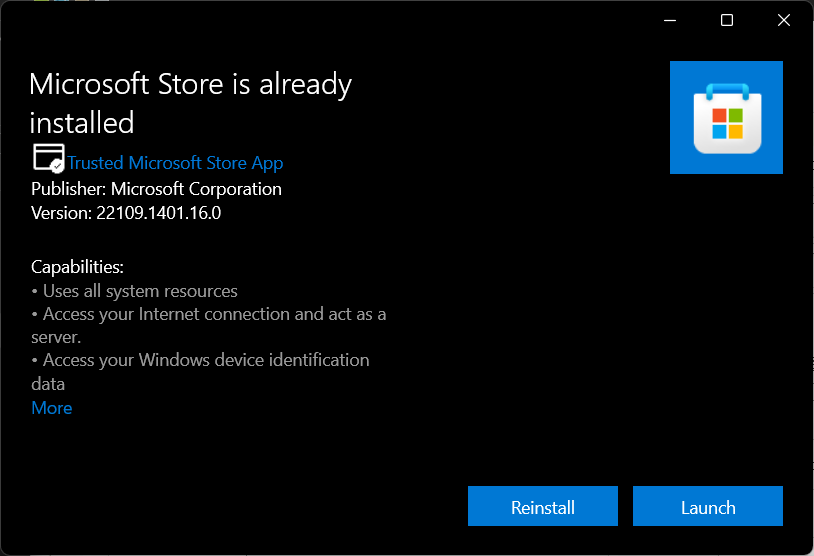The height and width of the screenshot is (556, 814).
Task: Close the app installer dialog
Action: [x=784, y=20]
